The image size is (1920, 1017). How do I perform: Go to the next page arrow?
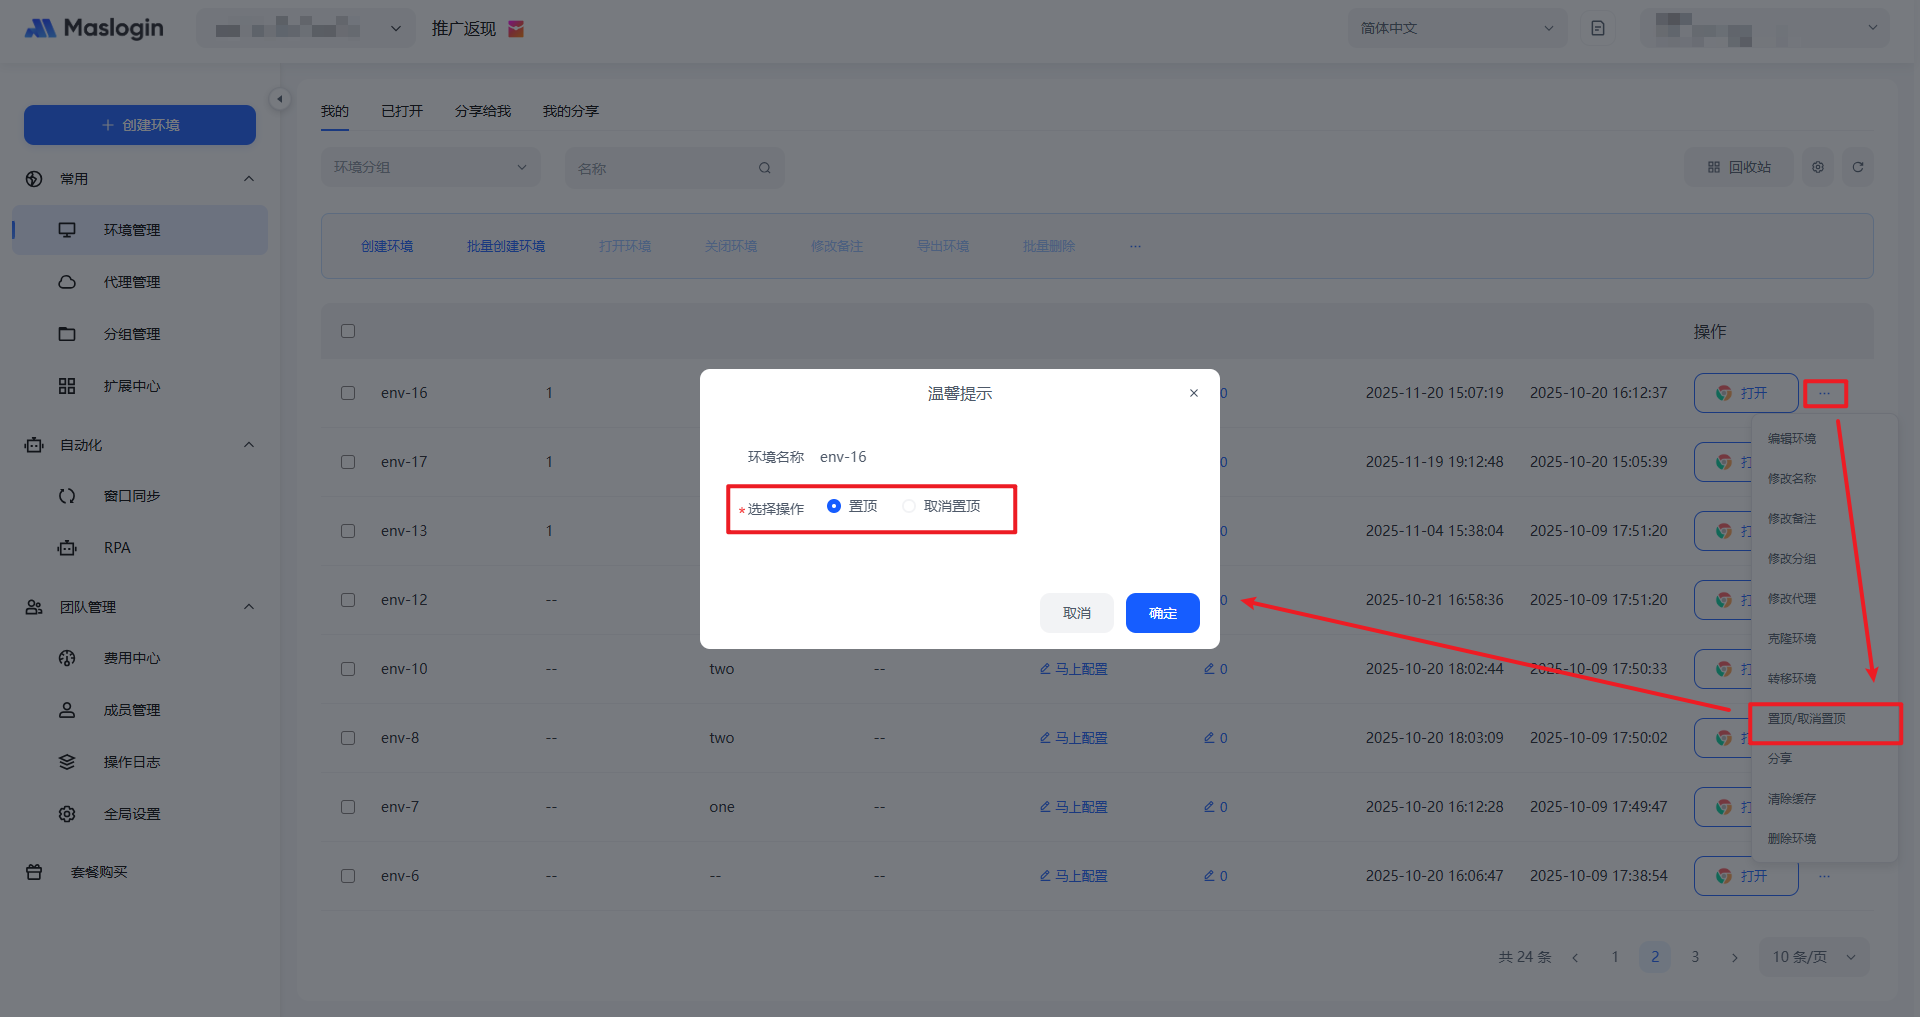coord(1735,957)
